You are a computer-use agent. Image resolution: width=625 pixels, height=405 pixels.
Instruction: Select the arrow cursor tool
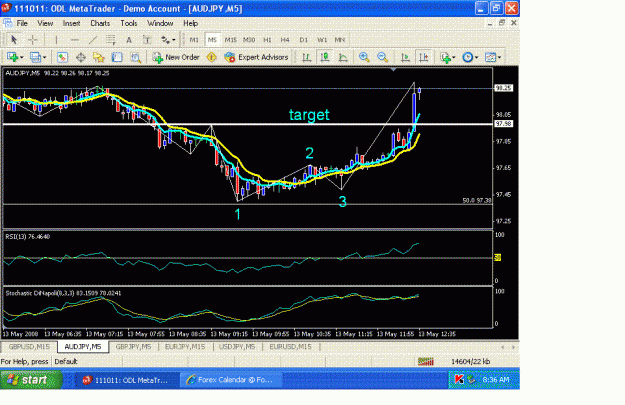14,39
